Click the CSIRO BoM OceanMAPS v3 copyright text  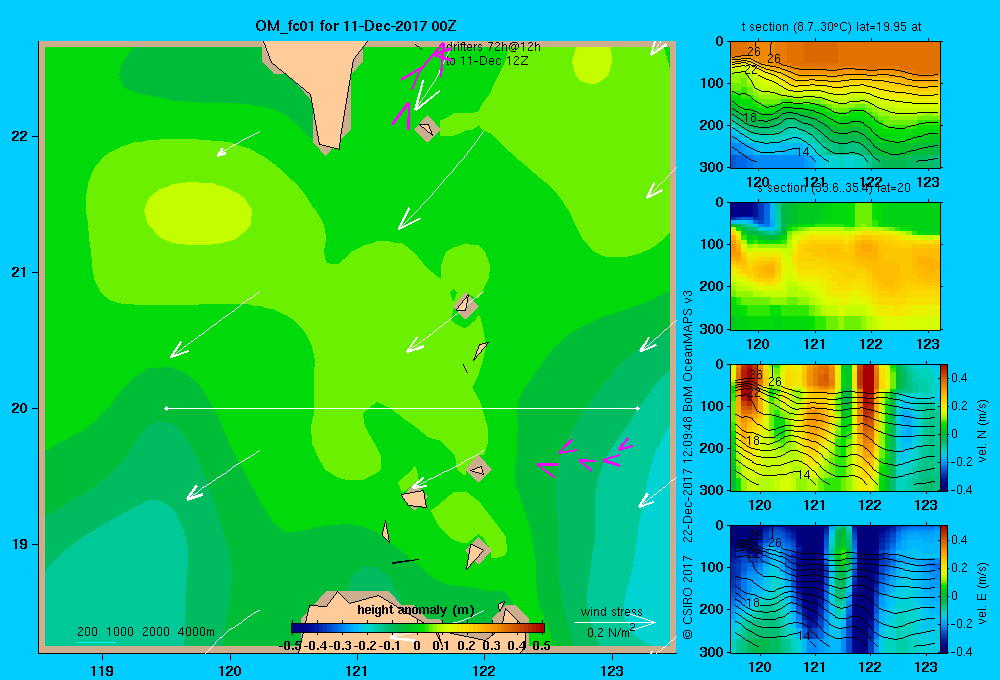pos(688,464)
